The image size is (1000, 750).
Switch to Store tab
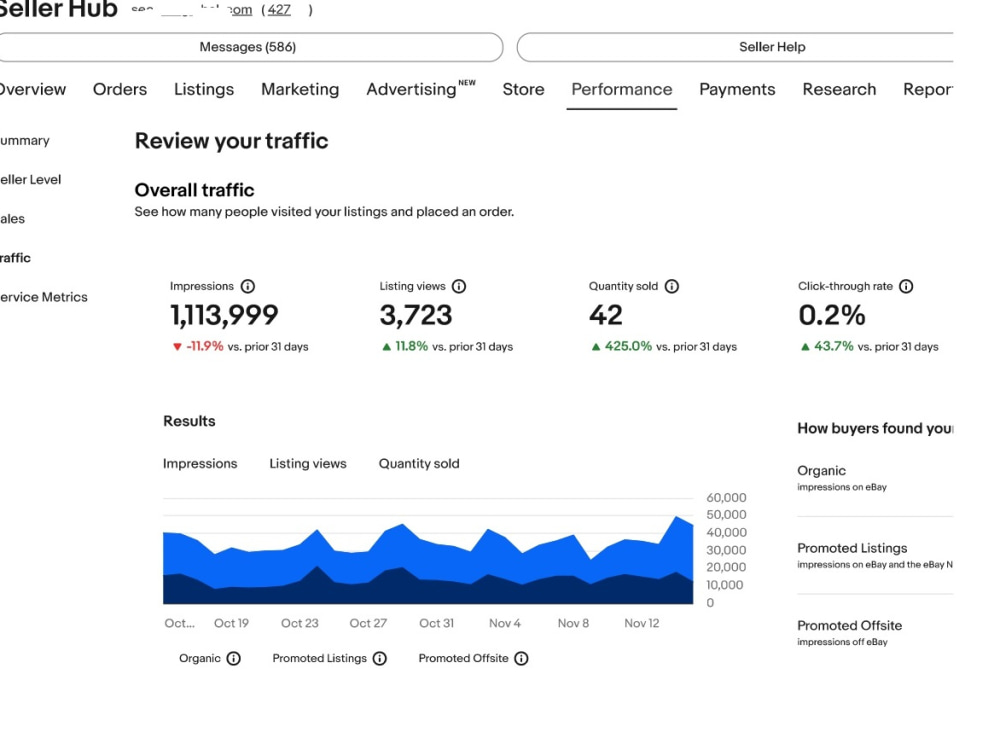[x=523, y=89]
